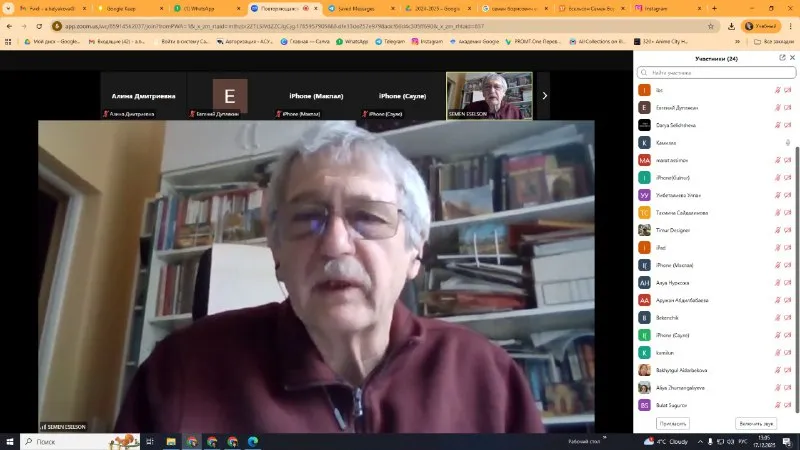Click the Включить звук unmute button
The image size is (800, 450).
point(754,424)
